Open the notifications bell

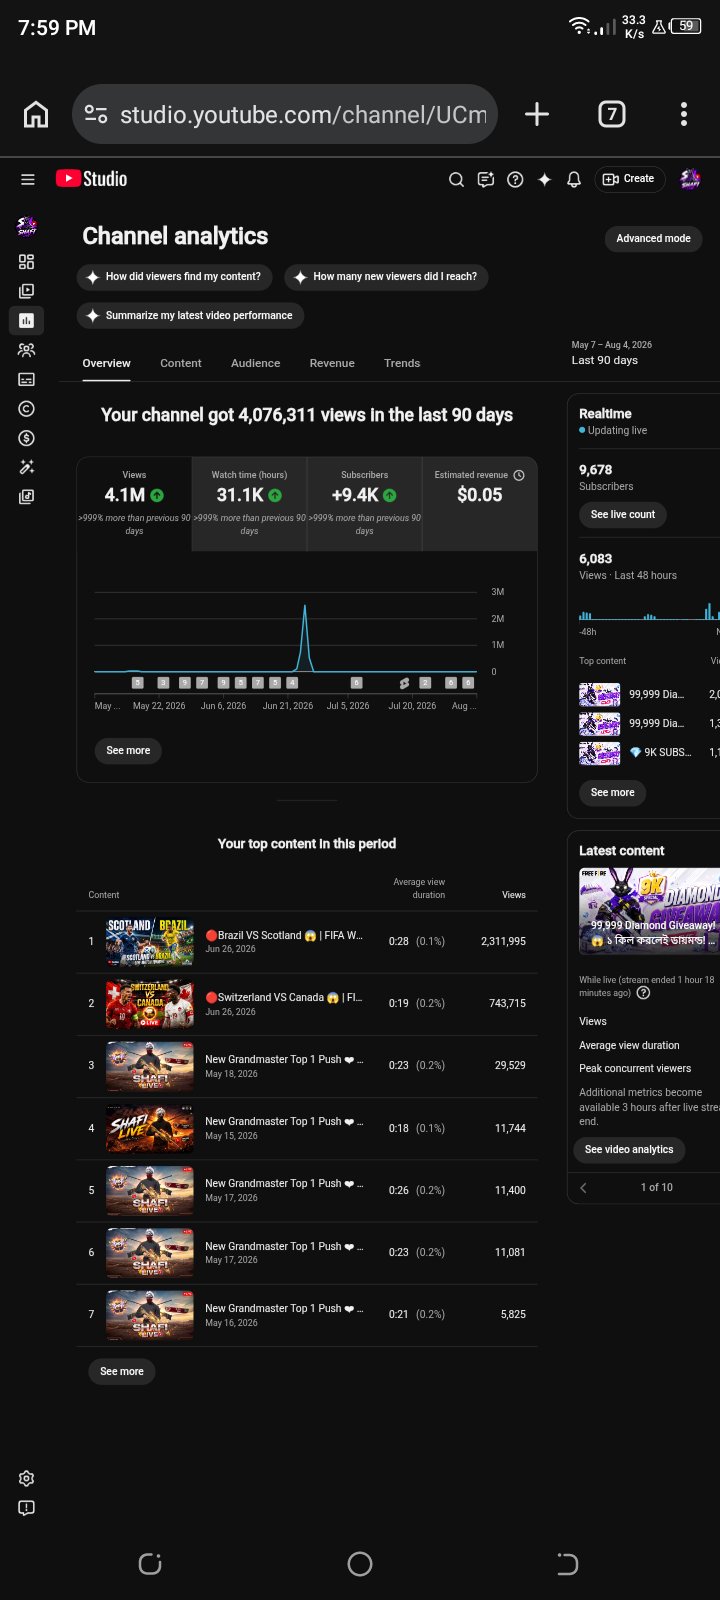point(574,180)
